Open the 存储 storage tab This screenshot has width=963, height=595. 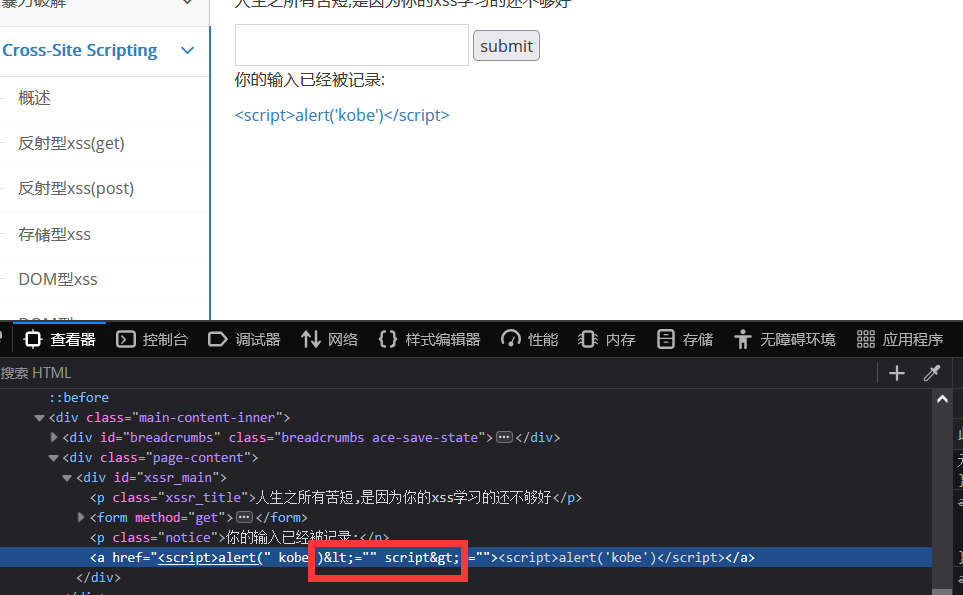pyautogui.click(x=685, y=340)
